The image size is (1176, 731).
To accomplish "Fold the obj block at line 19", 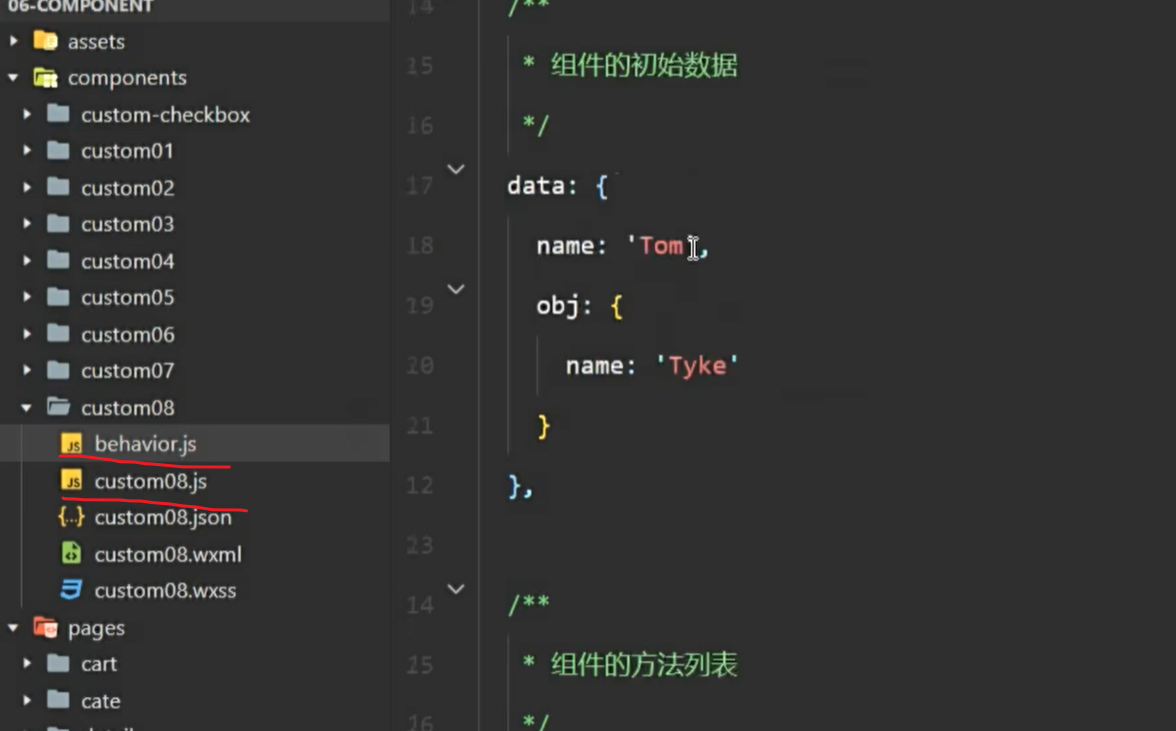I will coord(456,290).
